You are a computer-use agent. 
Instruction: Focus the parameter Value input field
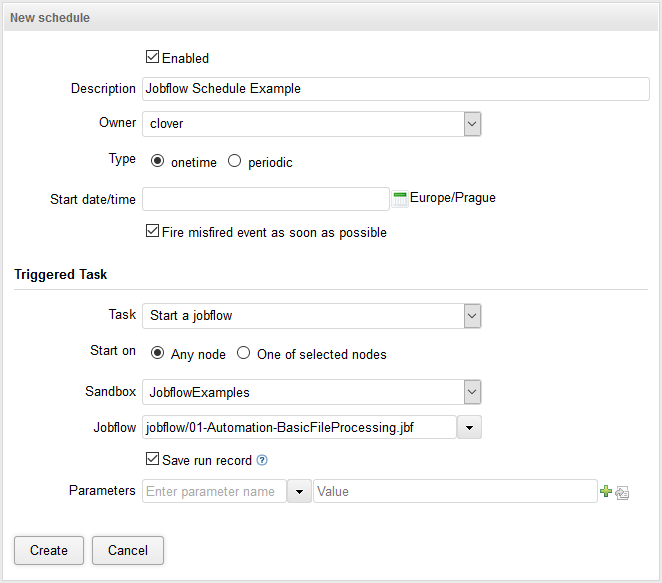(455, 491)
